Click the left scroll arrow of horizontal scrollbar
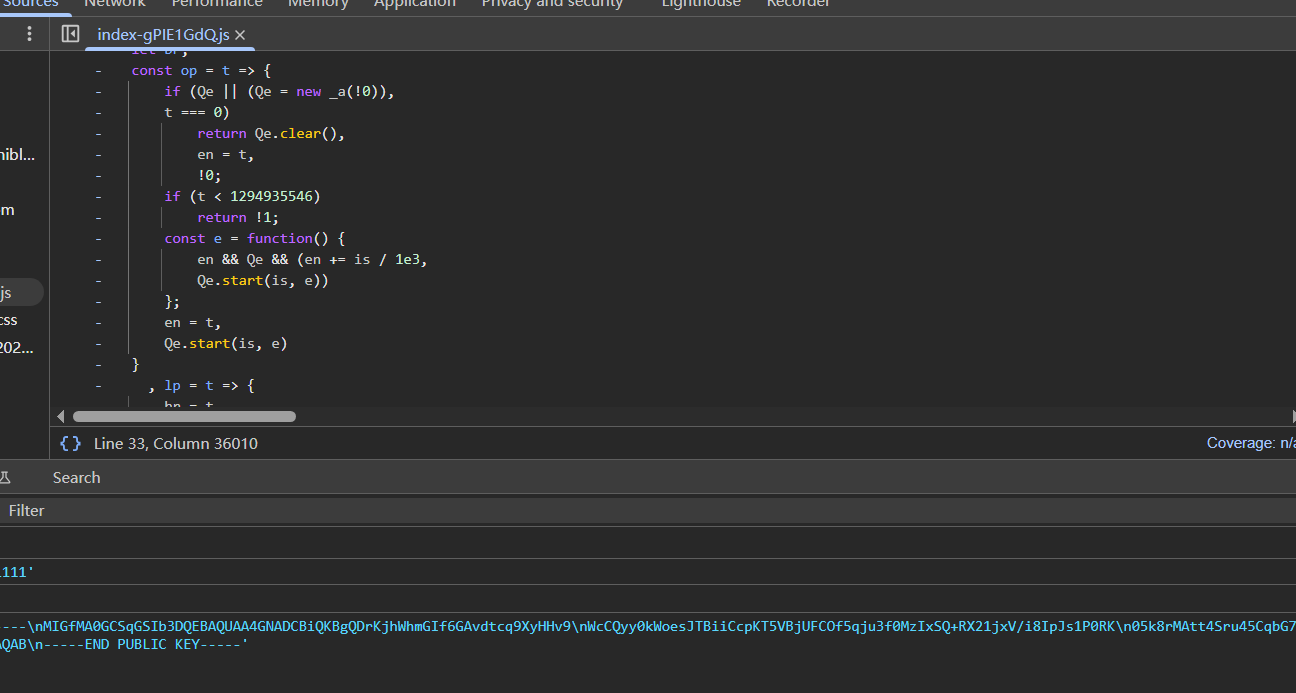This screenshot has width=1296, height=693. pos(61,416)
